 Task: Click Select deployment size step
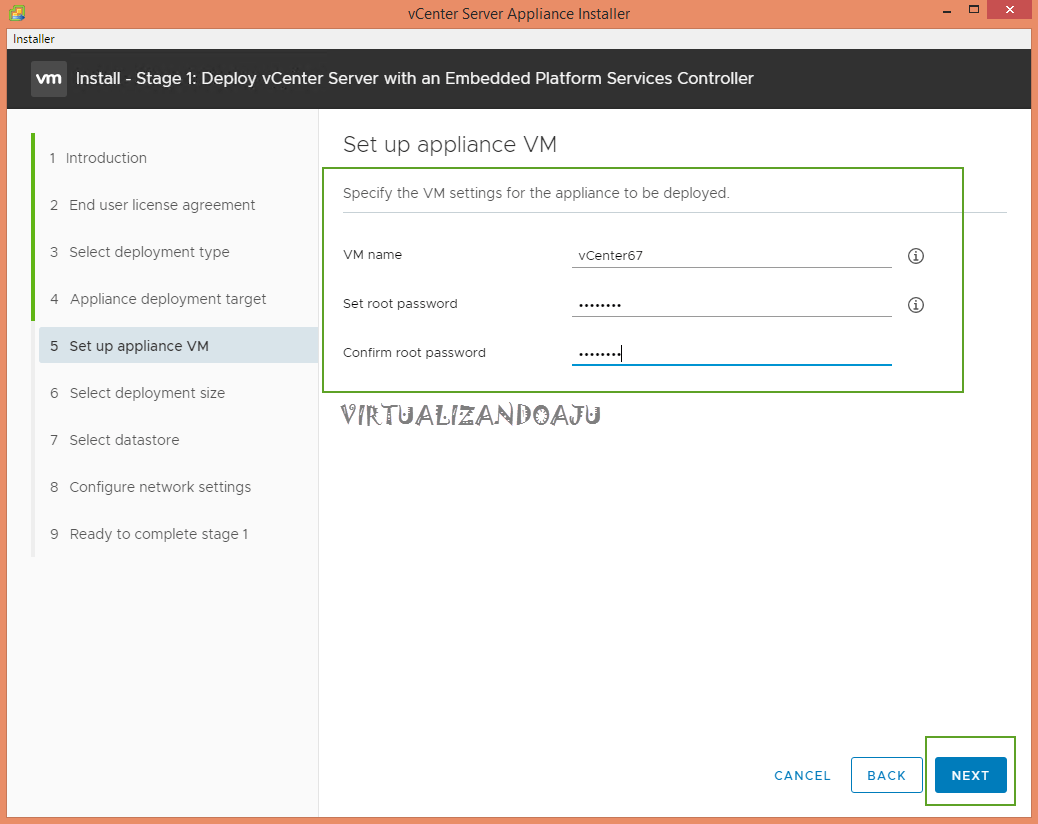(x=147, y=393)
